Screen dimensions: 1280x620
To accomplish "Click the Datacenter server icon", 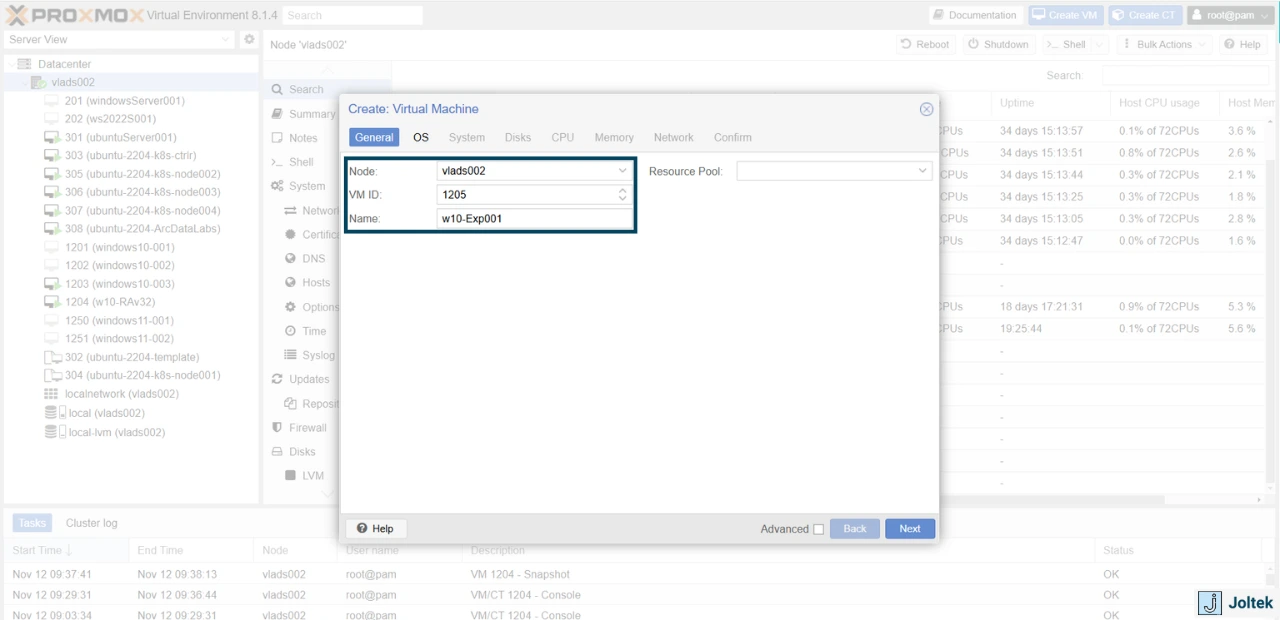I will pos(25,64).
